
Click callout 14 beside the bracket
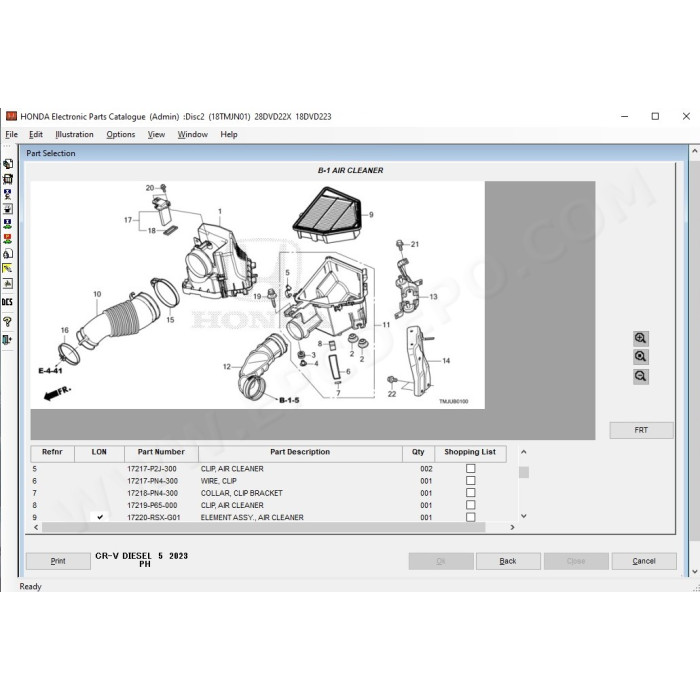pyautogui.click(x=446, y=361)
